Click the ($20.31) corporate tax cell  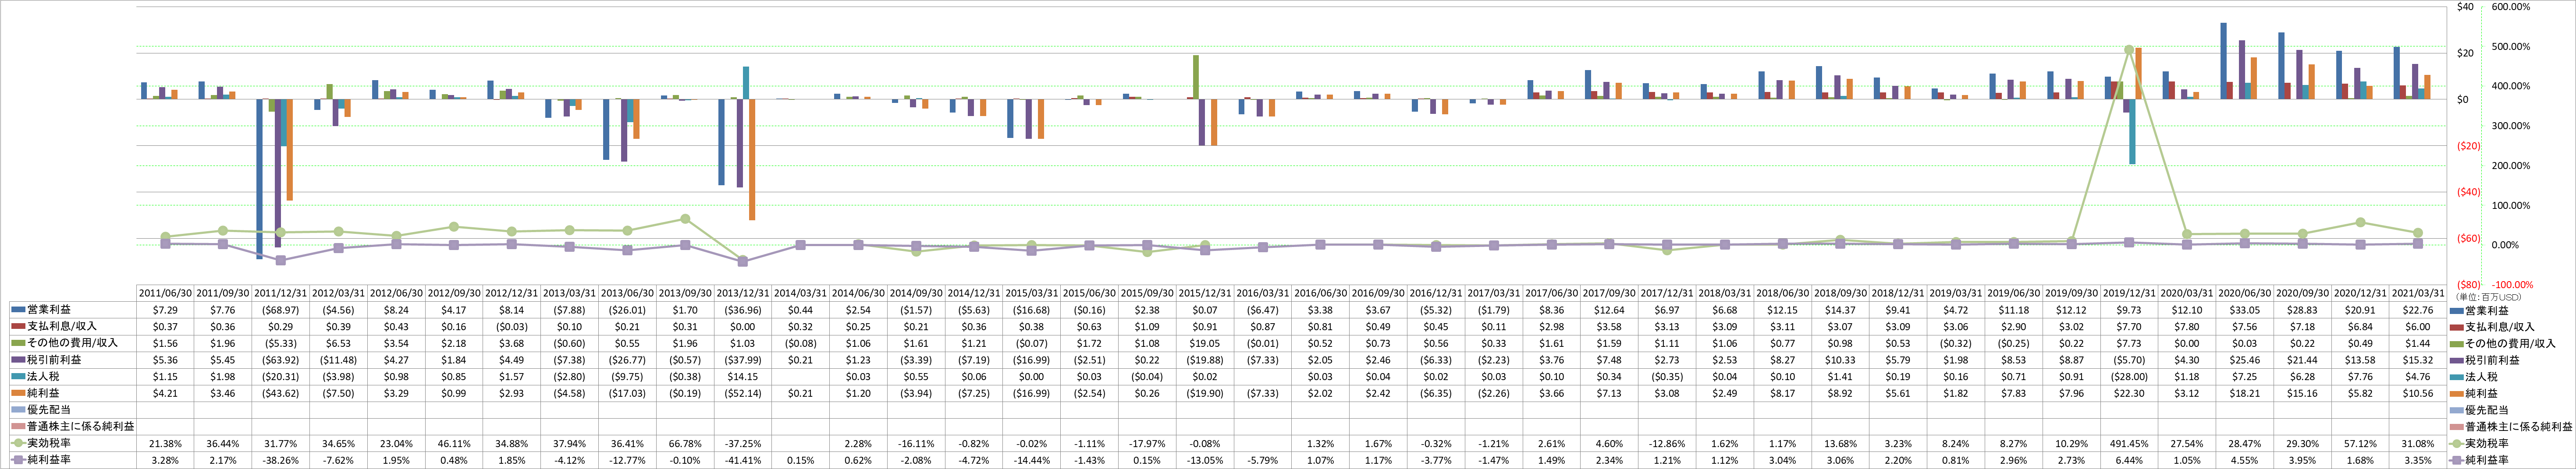pyautogui.click(x=281, y=377)
